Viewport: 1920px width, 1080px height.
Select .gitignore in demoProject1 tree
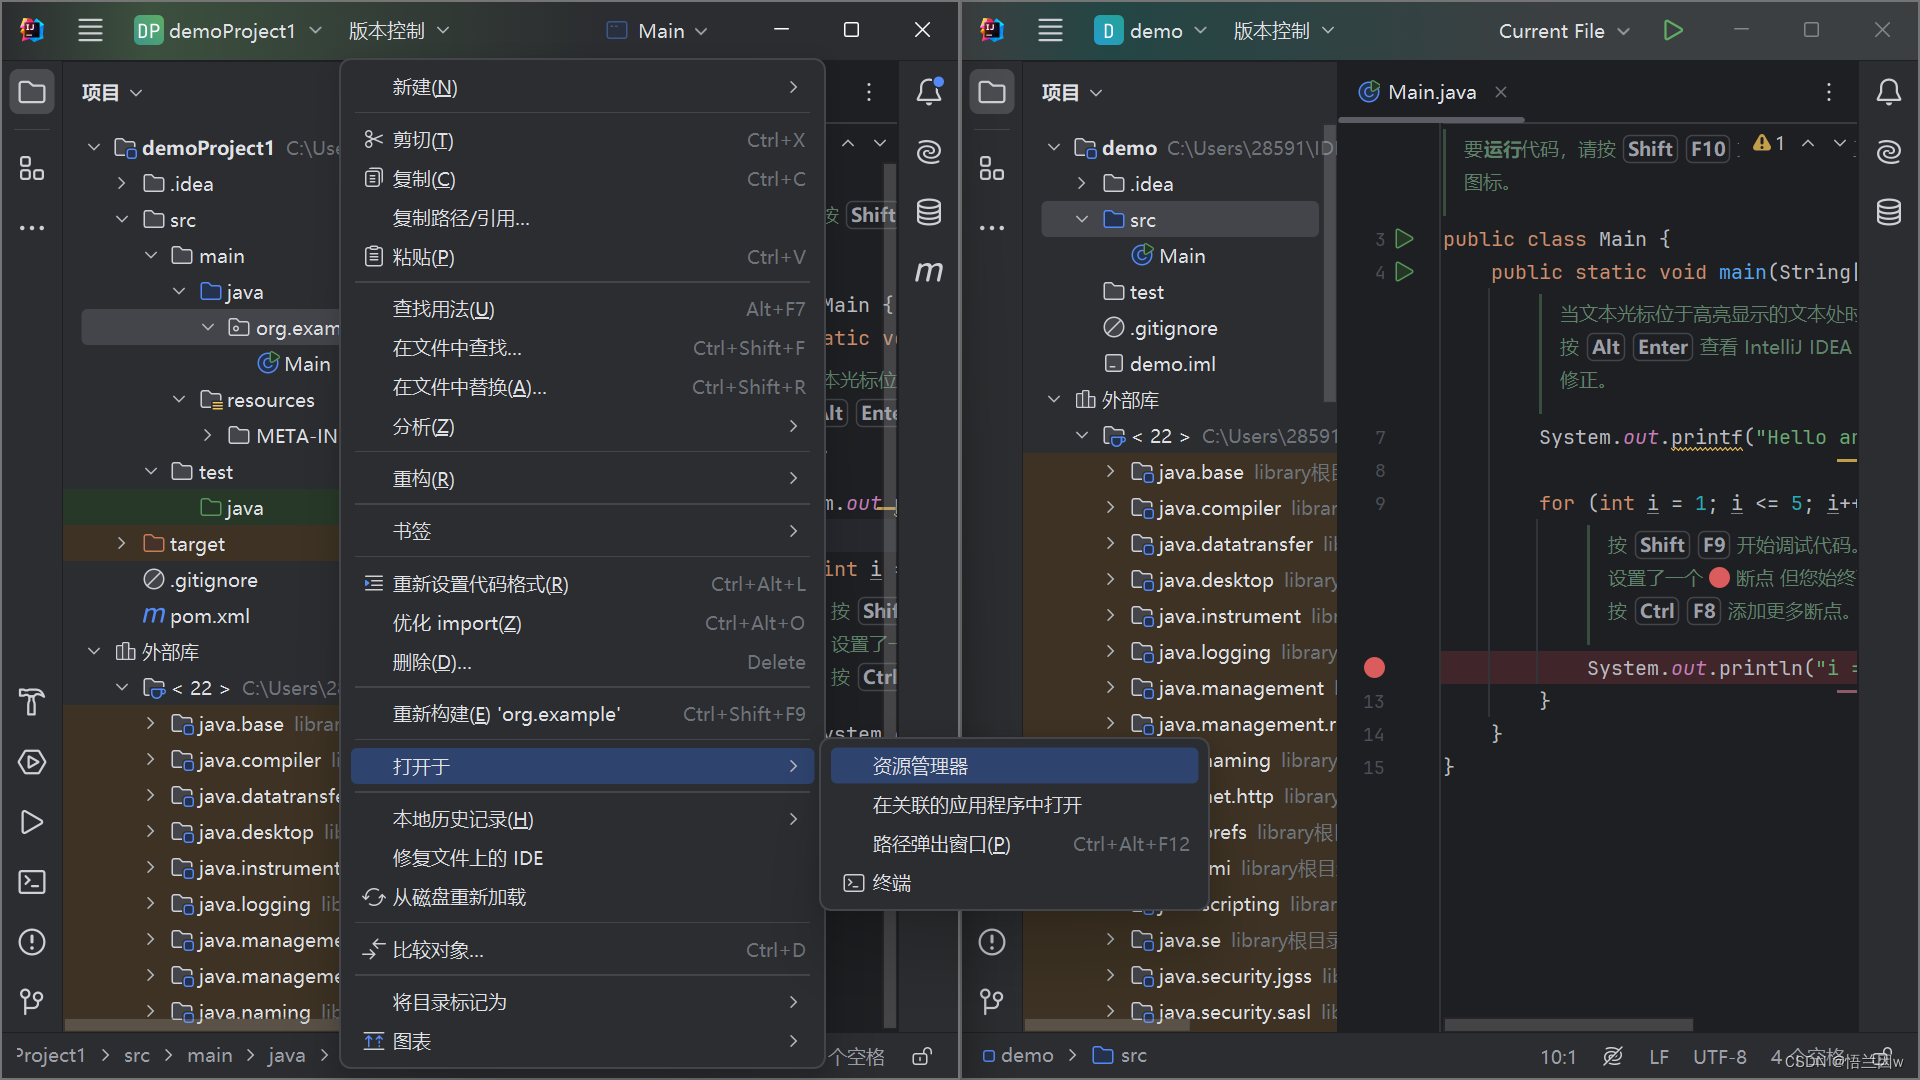coord(200,580)
